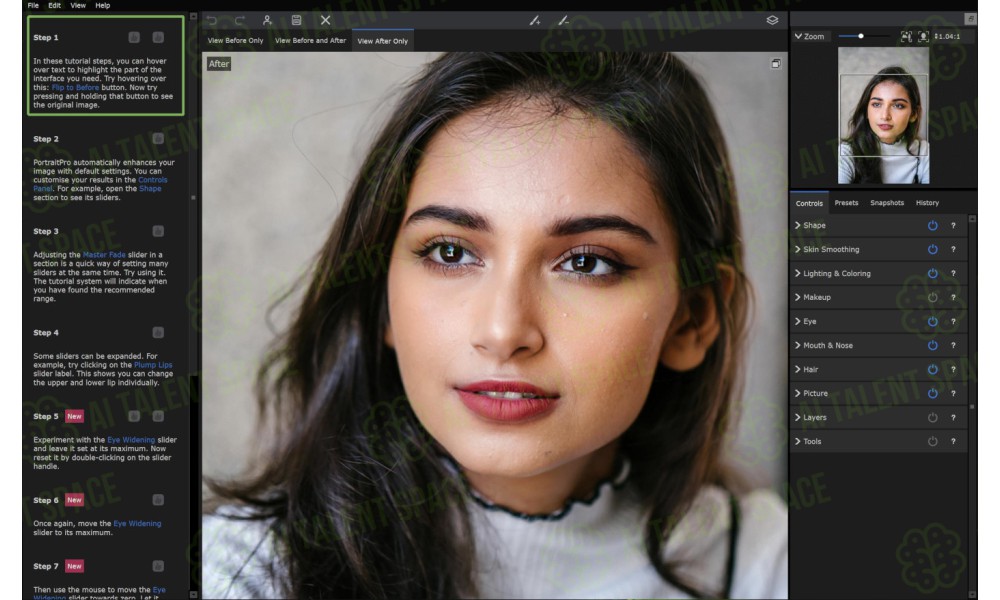Click the add person icon in the toolbar
This screenshot has height=600, width=1000.
click(267, 20)
